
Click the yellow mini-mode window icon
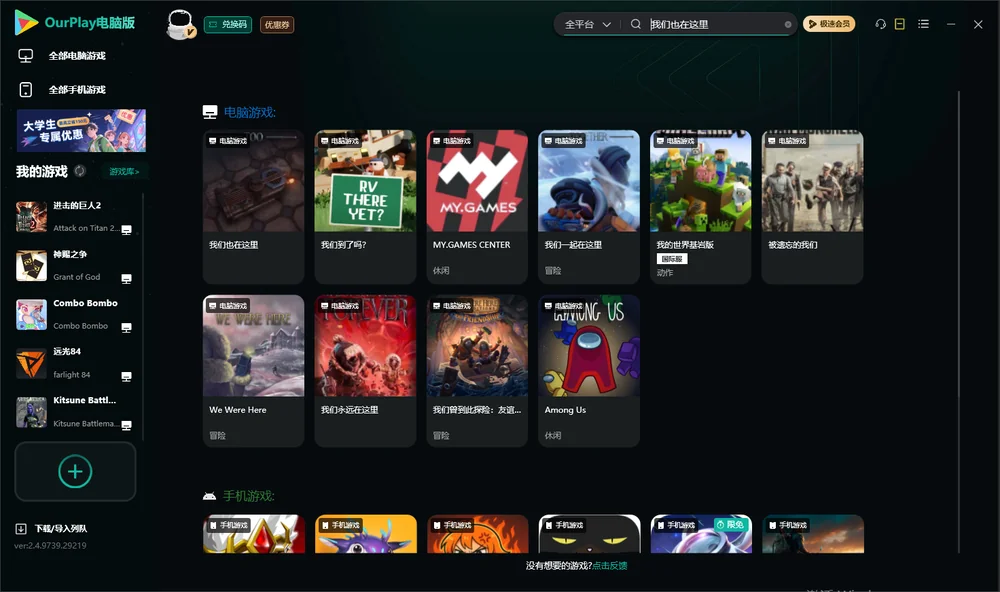900,24
